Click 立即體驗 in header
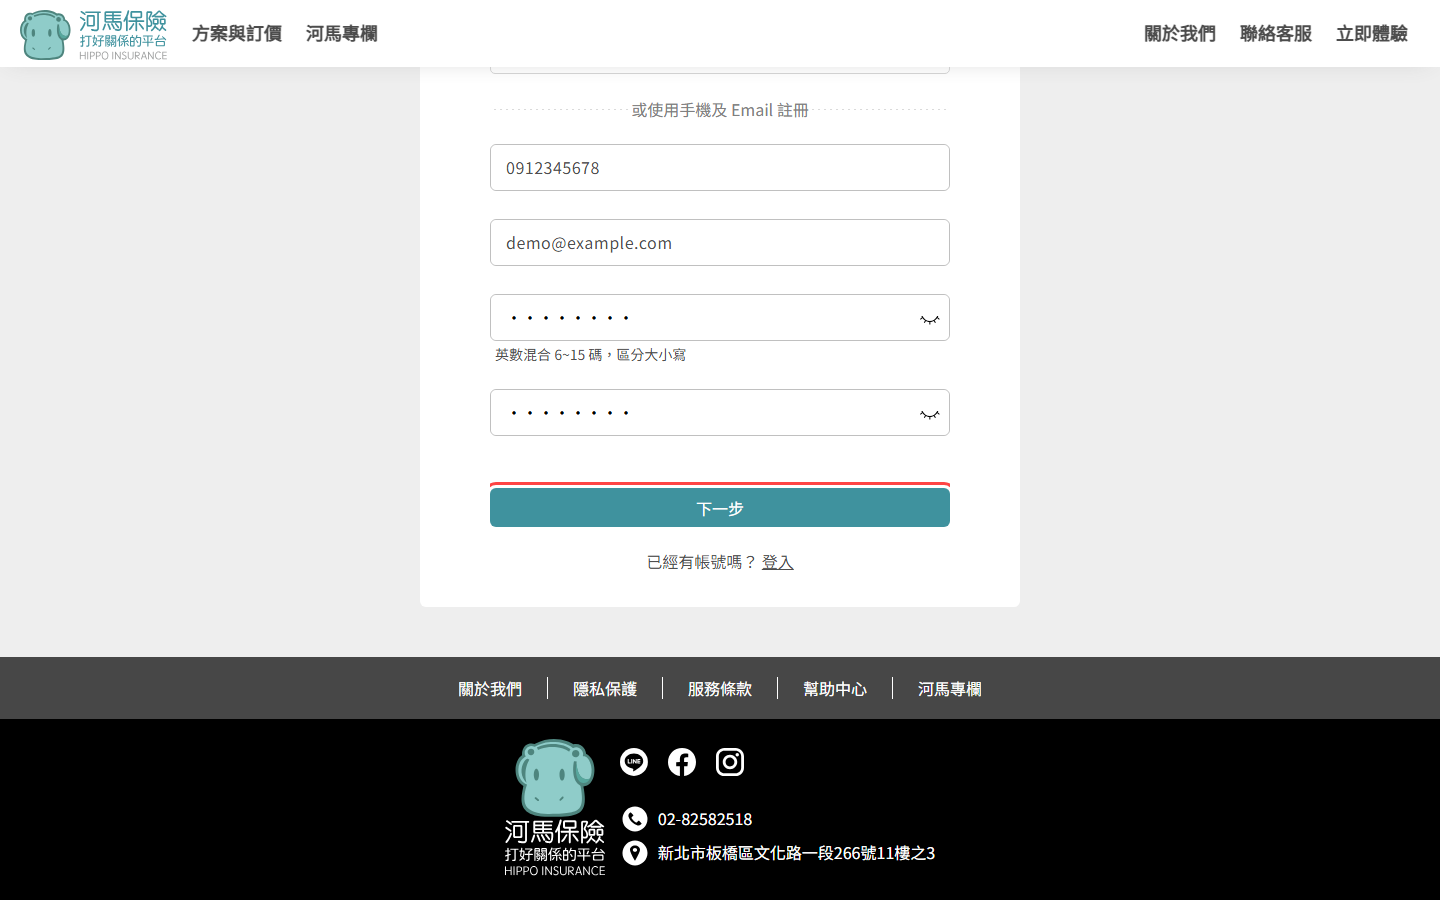1440x900 pixels. pyautogui.click(x=1372, y=34)
